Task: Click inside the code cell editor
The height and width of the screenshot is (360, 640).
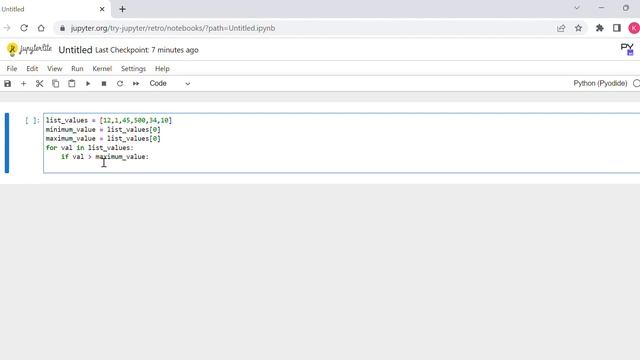Action: [341, 143]
